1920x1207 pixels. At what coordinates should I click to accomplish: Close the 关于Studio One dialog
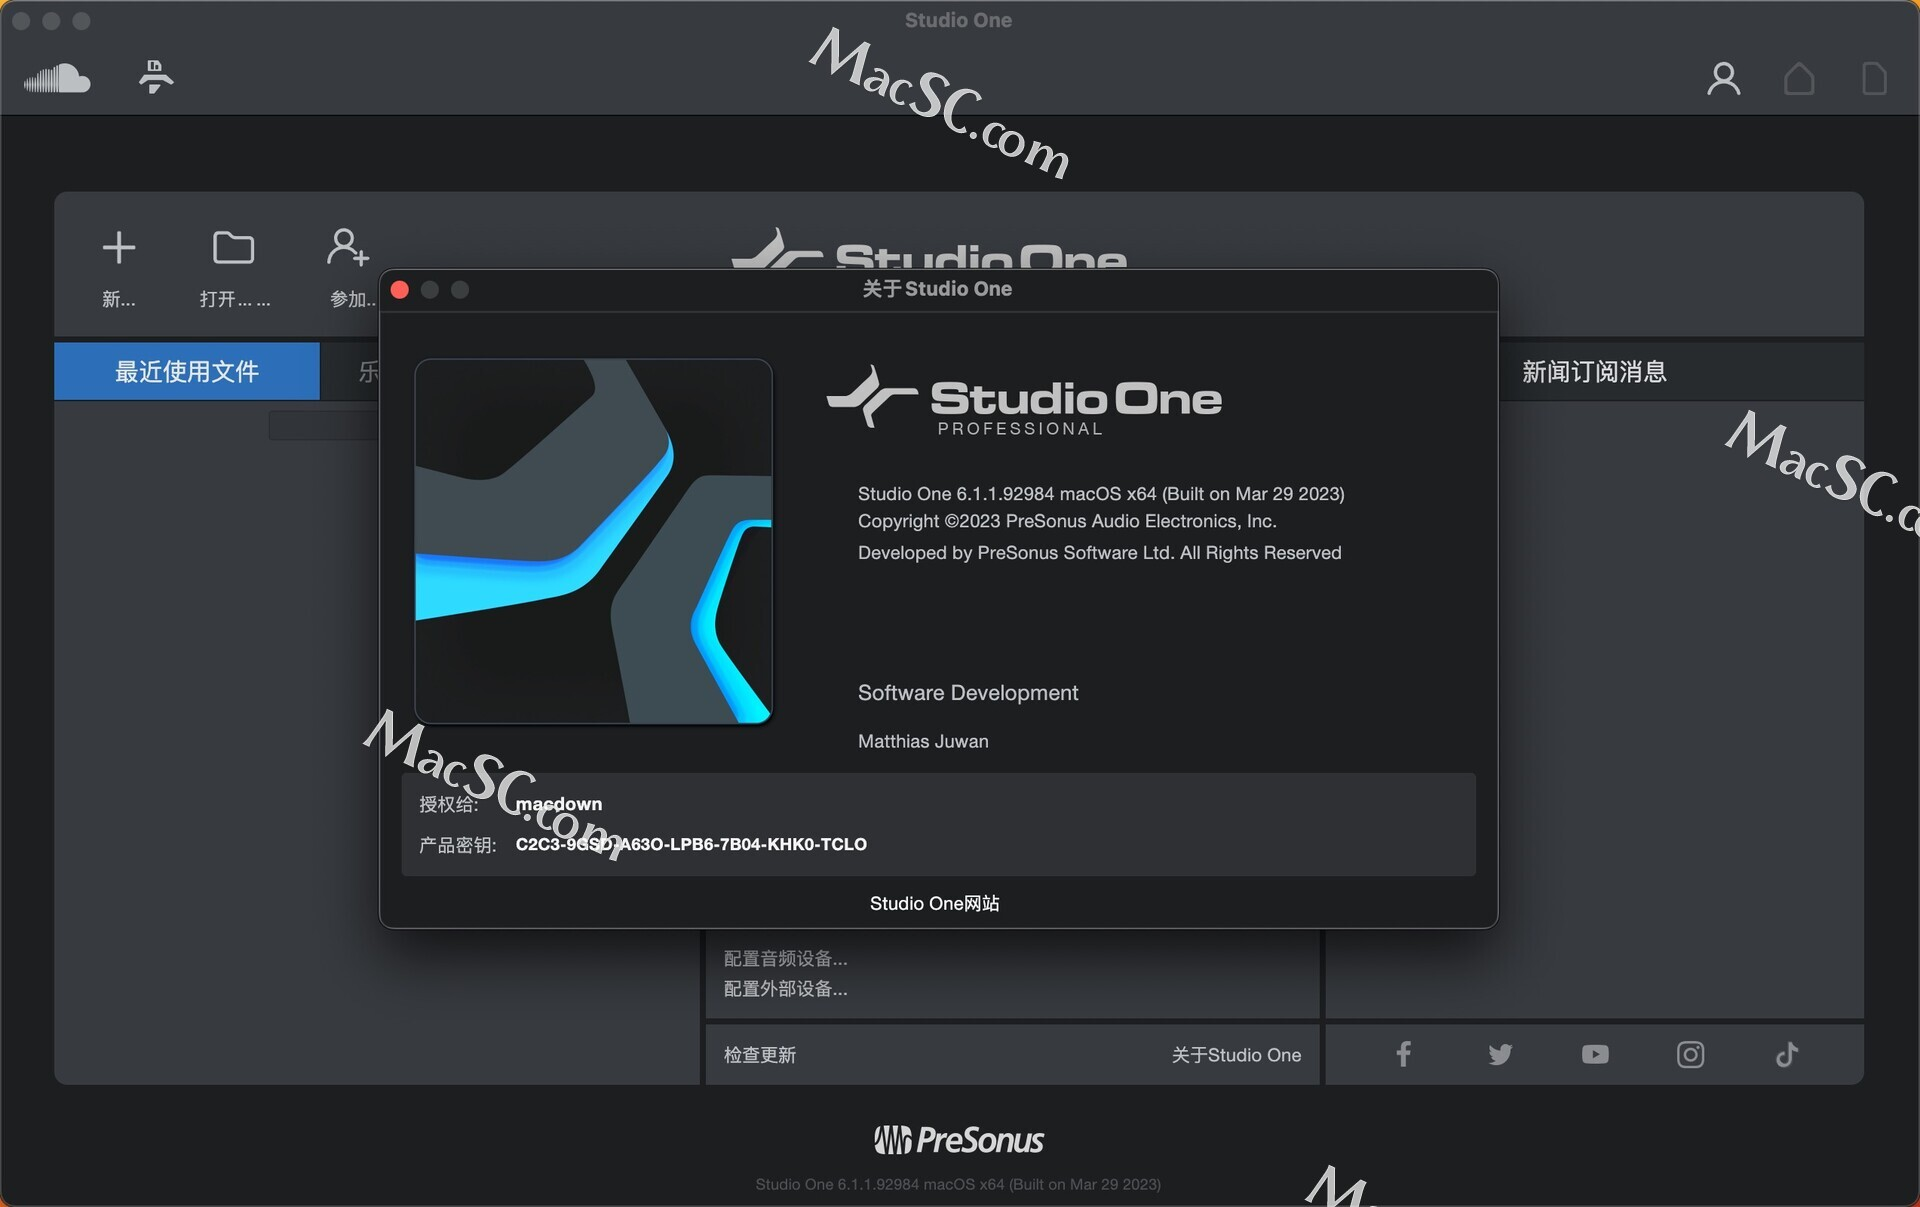(x=400, y=290)
